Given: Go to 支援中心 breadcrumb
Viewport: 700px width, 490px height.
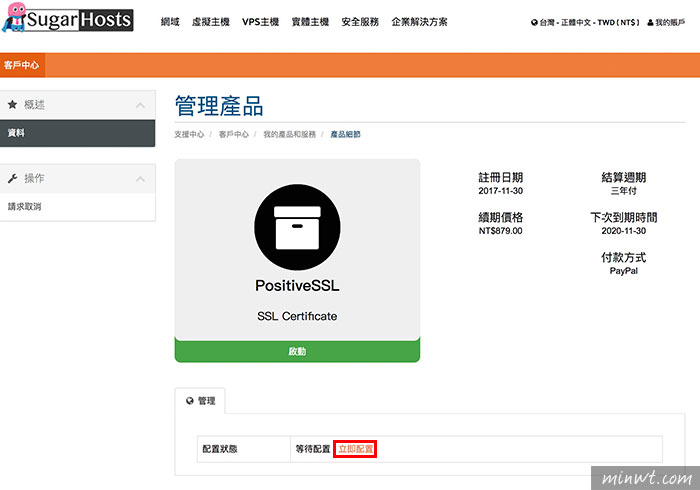Looking at the screenshot, I should point(189,134).
